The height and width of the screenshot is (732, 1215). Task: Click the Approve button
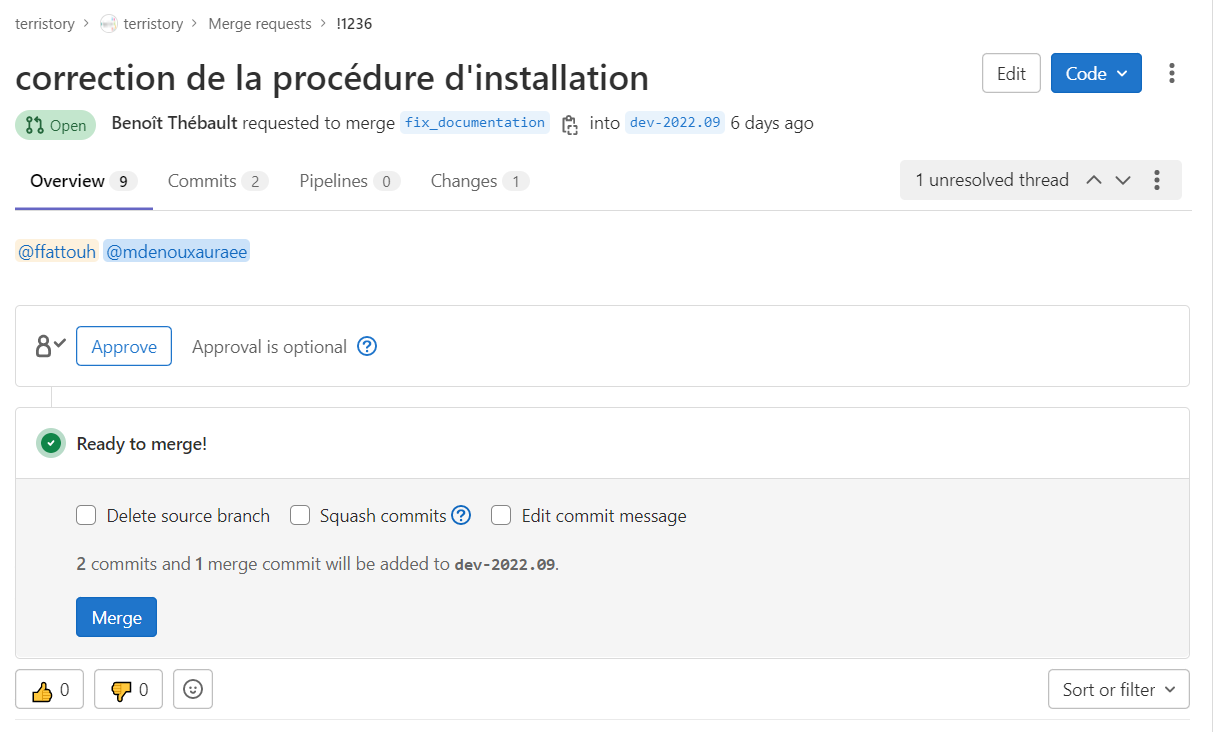pos(124,347)
